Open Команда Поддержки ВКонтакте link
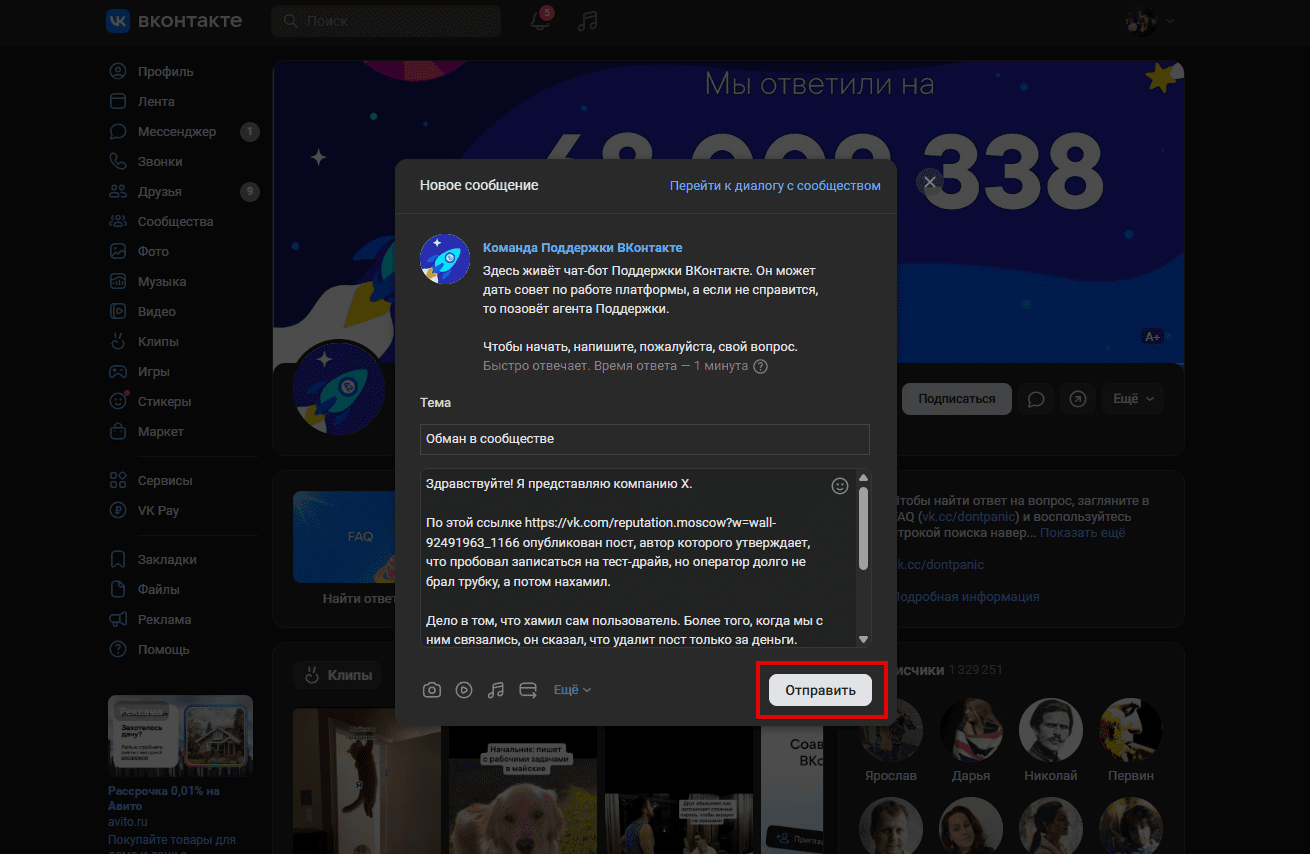Screen dimensions: 1310x854 (583, 247)
